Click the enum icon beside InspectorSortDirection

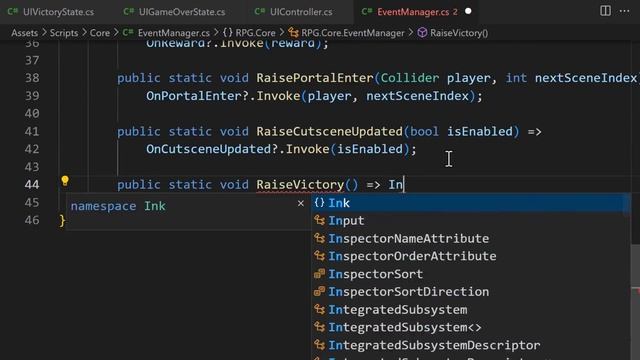pos(319,291)
